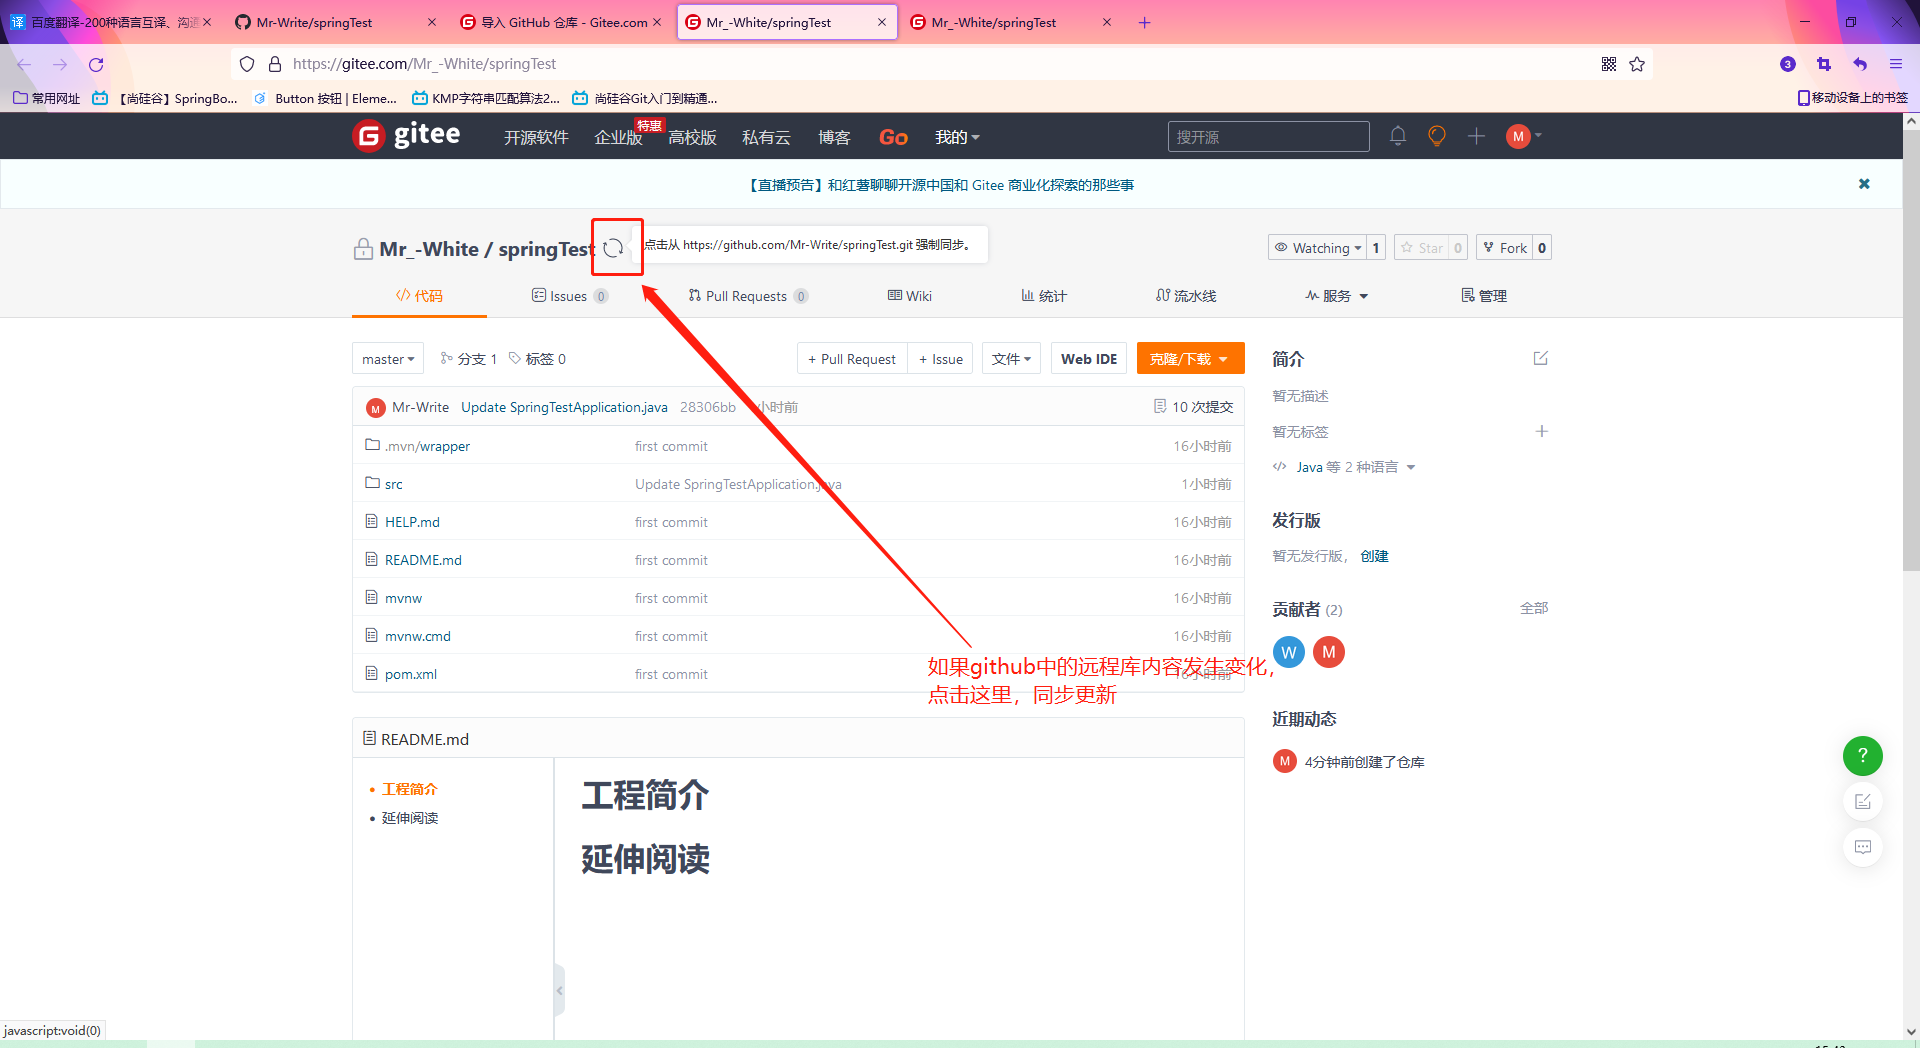Add a tag with the plus icon
Viewport: 1920px width, 1048px height.
click(1542, 431)
